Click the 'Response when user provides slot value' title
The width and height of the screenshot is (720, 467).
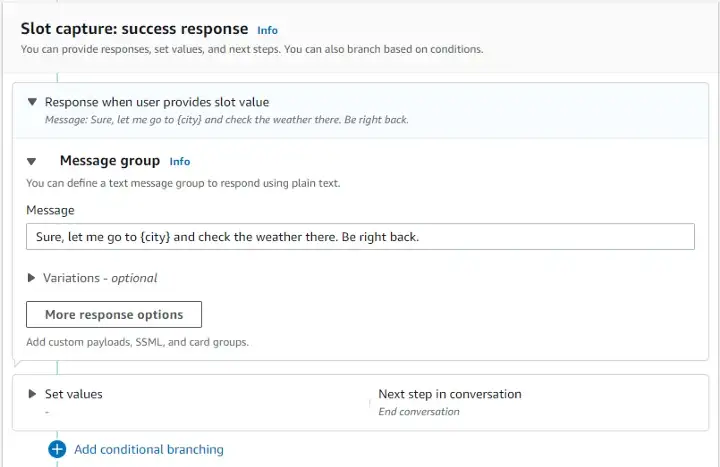click(157, 102)
